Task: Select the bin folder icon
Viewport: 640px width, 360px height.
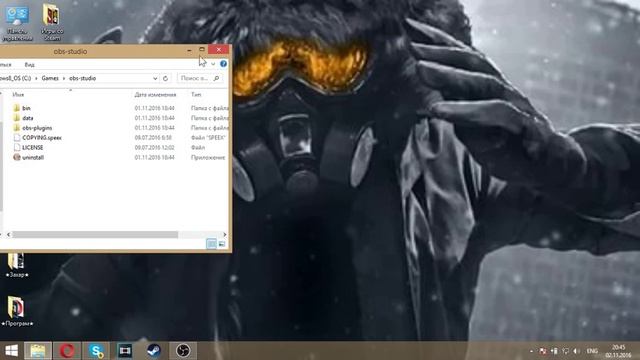Action: coord(16,108)
